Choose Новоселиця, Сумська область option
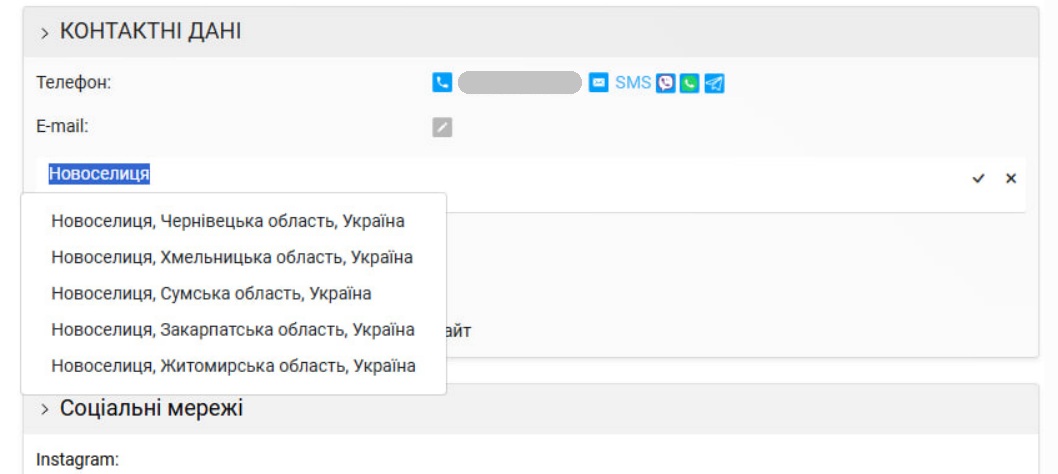Viewport: 1058px width, 474px height. 211,294
